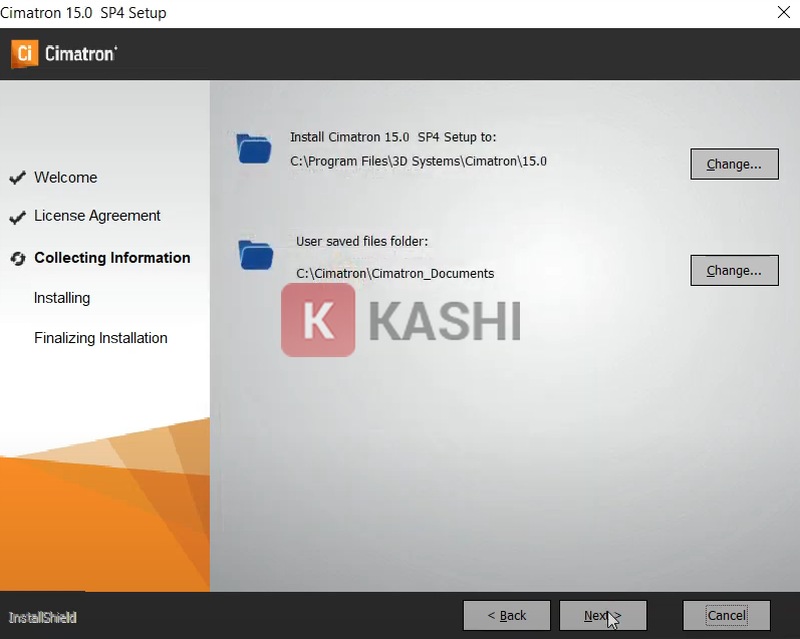Click the checkmark icon beside License Agreement
This screenshot has height=639, width=800.
click(x=17, y=216)
